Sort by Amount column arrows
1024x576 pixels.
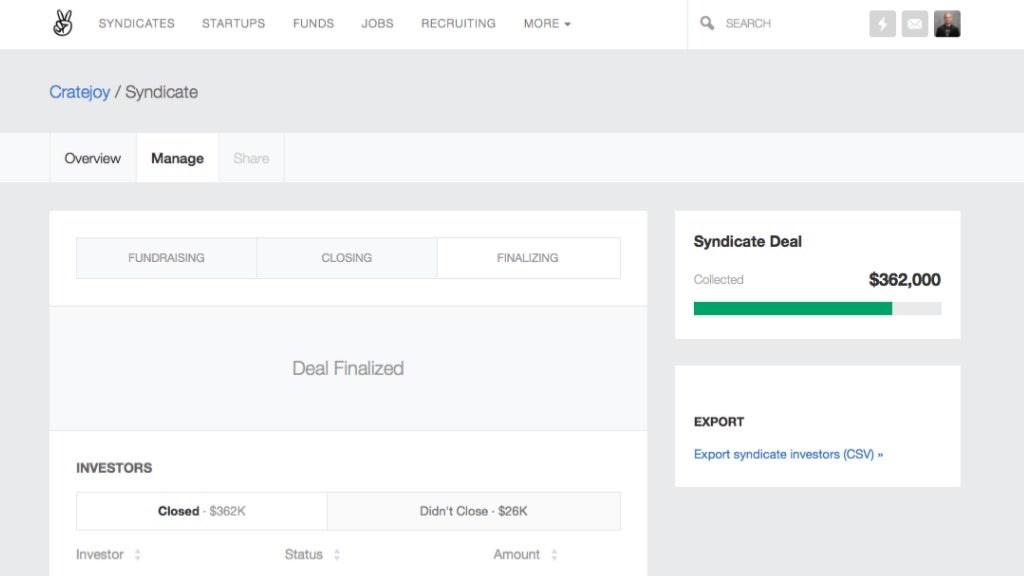pos(554,555)
